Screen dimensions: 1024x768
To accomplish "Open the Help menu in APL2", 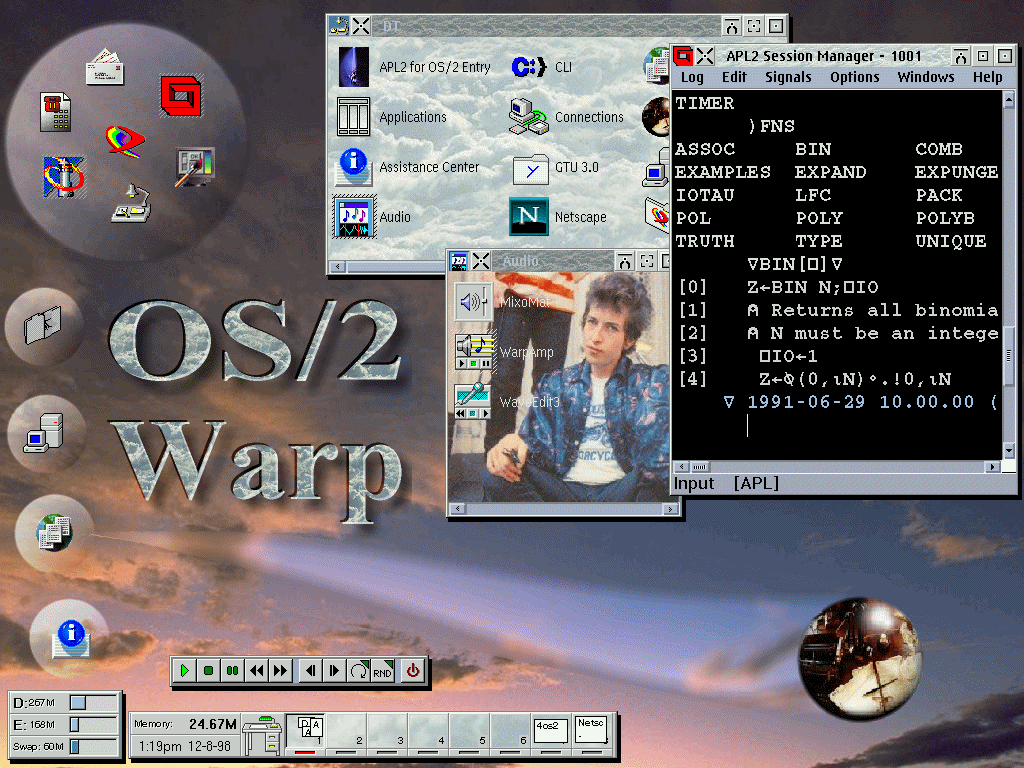I will pos(987,77).
